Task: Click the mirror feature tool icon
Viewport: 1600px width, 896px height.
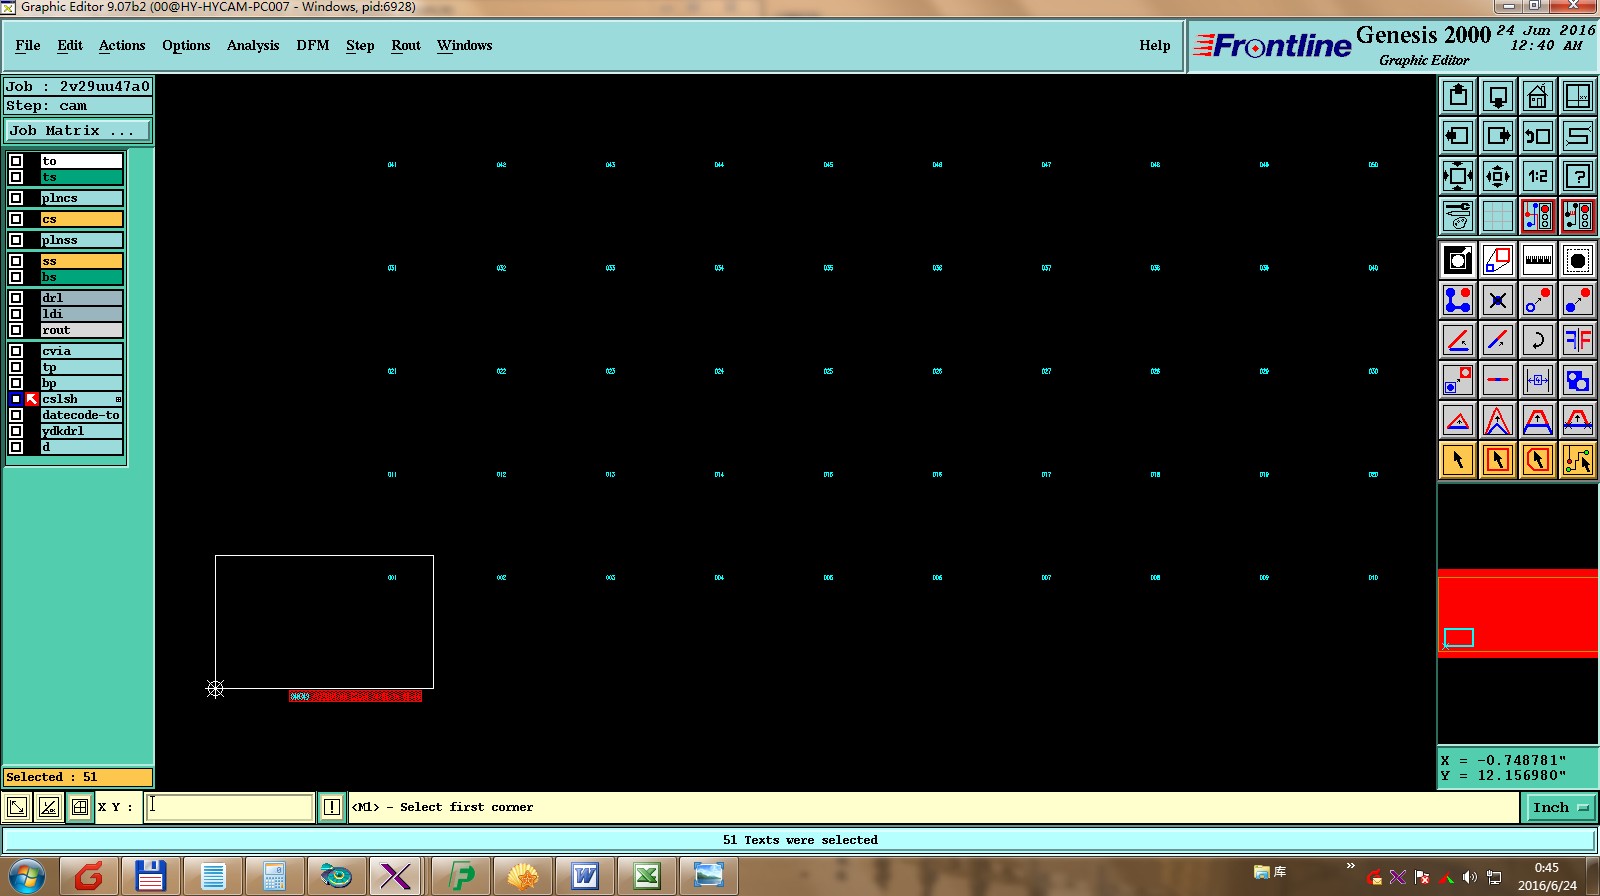Action: click(1577, 340)
